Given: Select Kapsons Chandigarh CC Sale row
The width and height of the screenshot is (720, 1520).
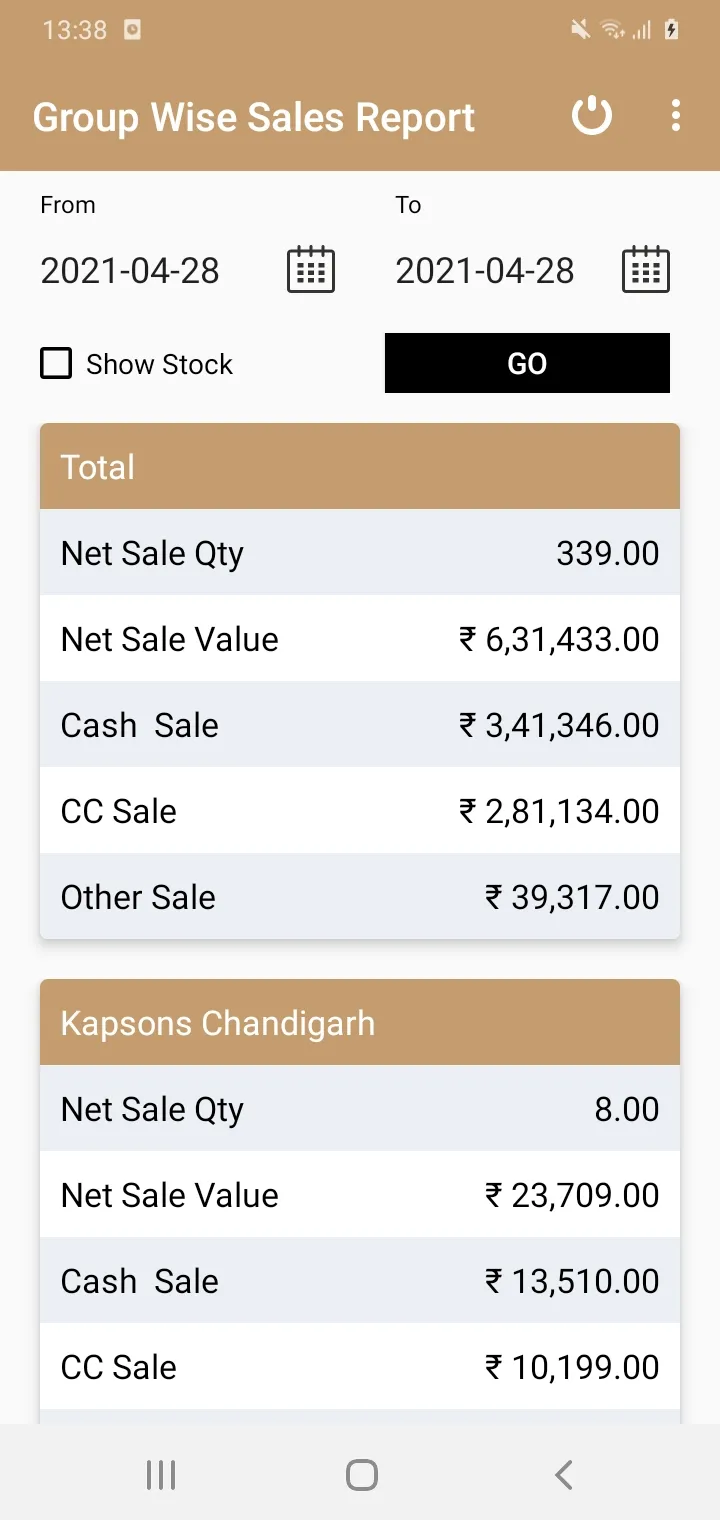Looking at the screenshot, I should point(360,1366).
